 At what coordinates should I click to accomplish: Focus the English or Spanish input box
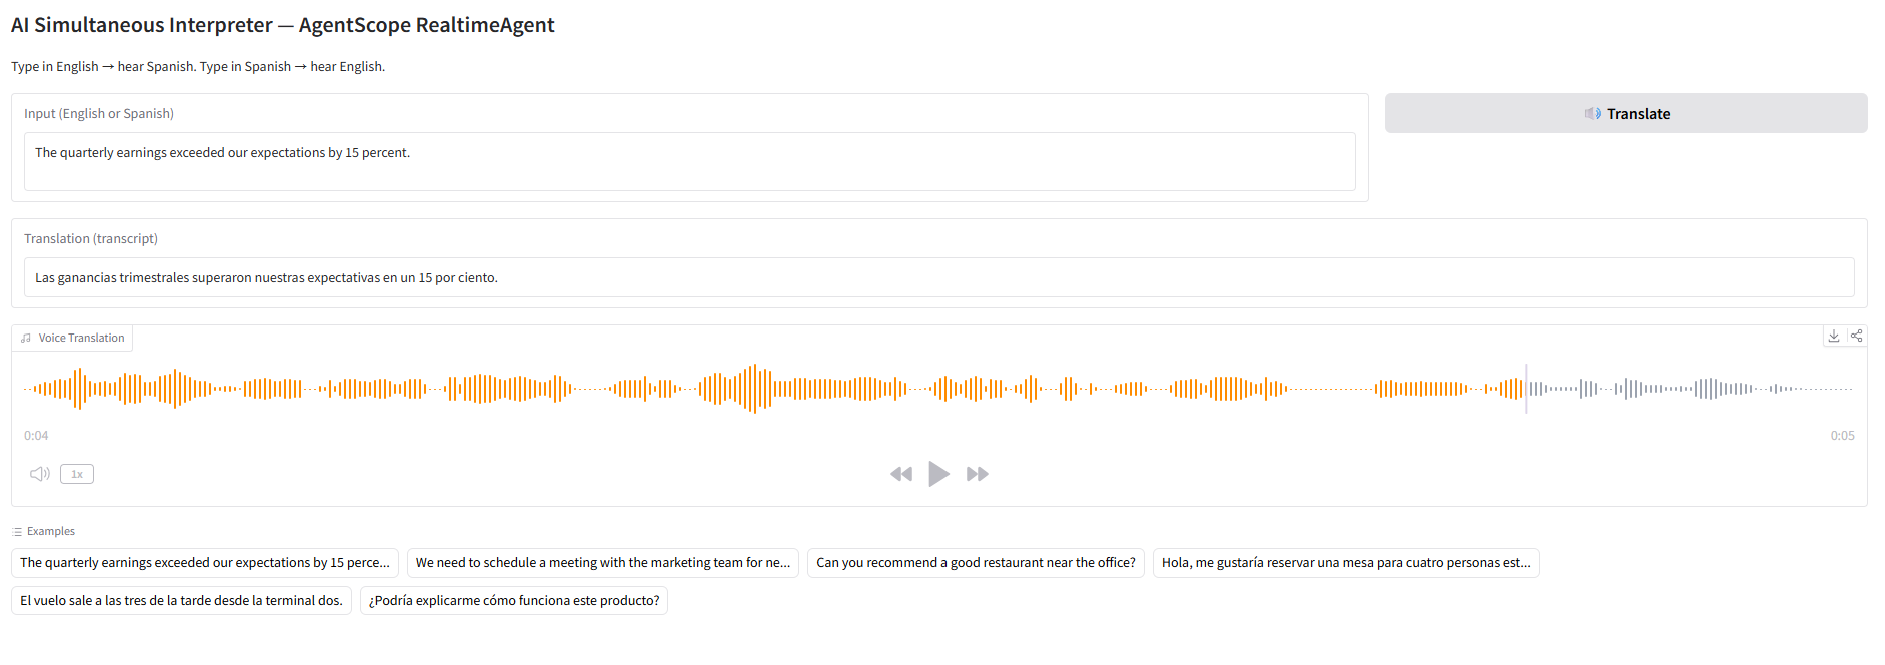[x=690, y=161]
